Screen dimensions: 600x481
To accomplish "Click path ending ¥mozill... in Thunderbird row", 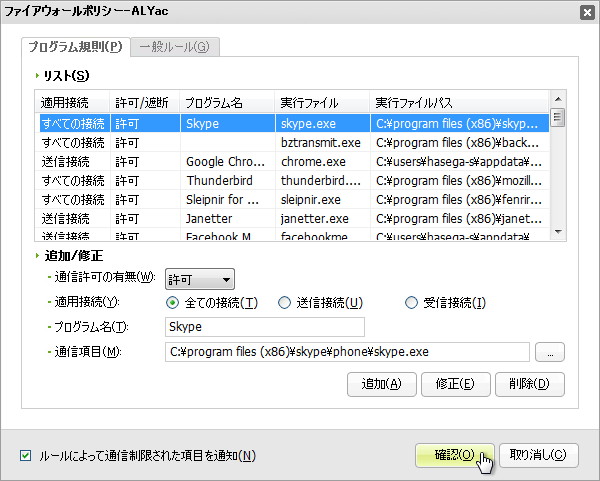I will 459,180.
